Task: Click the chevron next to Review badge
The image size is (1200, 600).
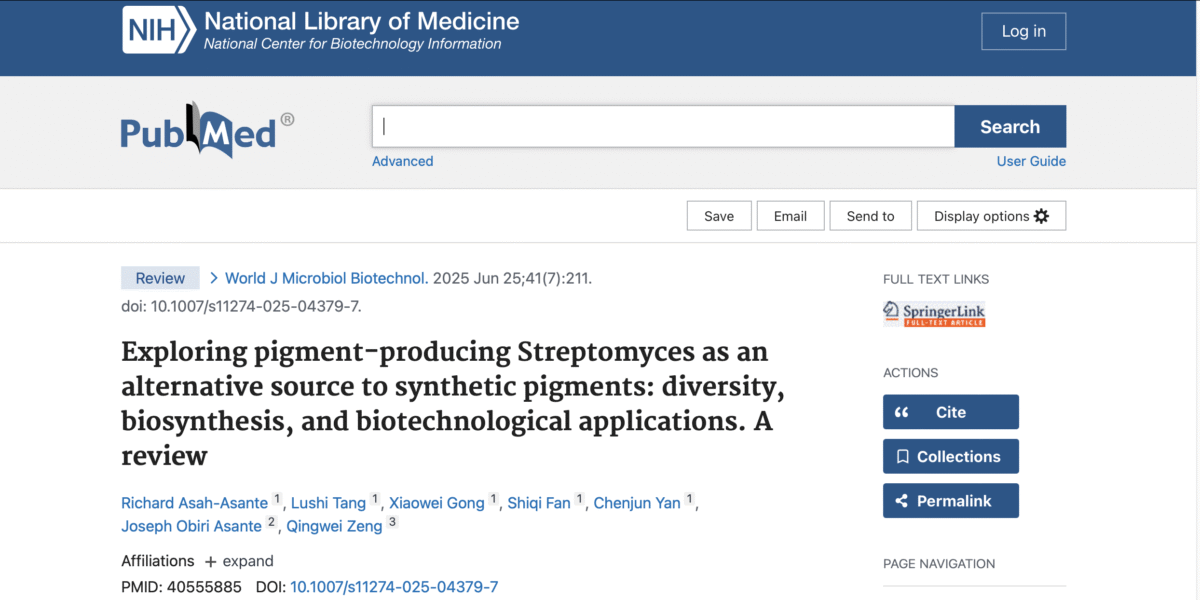Action: click(x=214, y=278)
